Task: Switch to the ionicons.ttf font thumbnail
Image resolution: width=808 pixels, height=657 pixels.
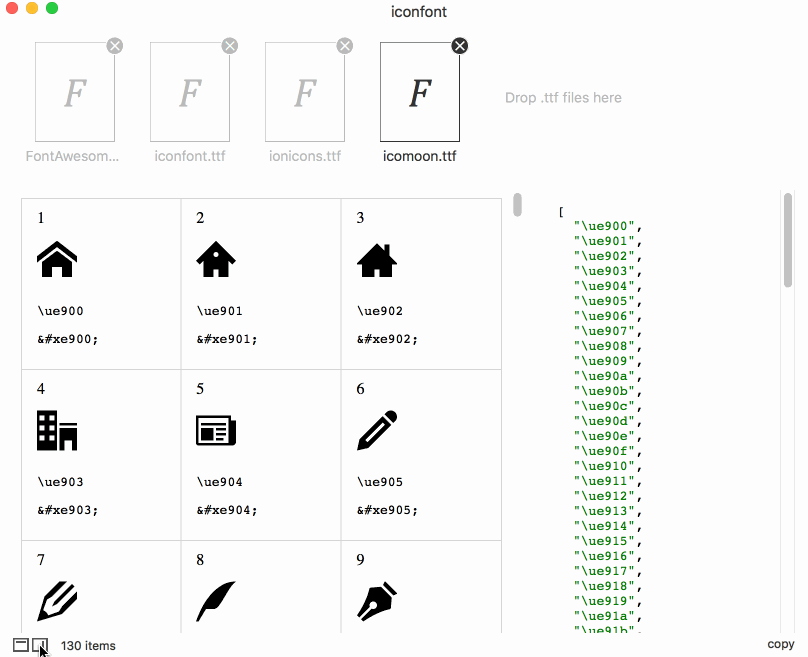Action: tap(305, 92)
